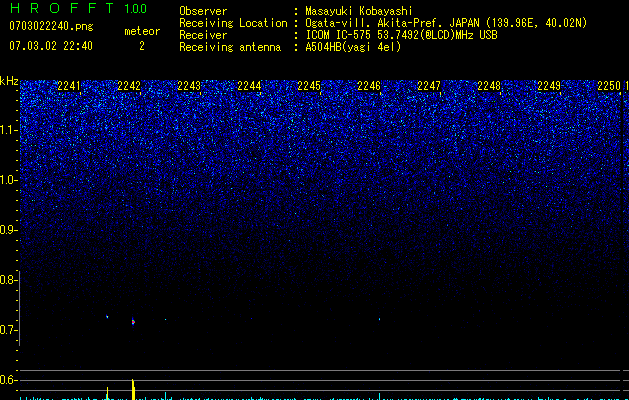This screenshot has height=400, width=629.
Task: Click the 2242 time marker
Action: pyautogui.click(x=129, y=86)
